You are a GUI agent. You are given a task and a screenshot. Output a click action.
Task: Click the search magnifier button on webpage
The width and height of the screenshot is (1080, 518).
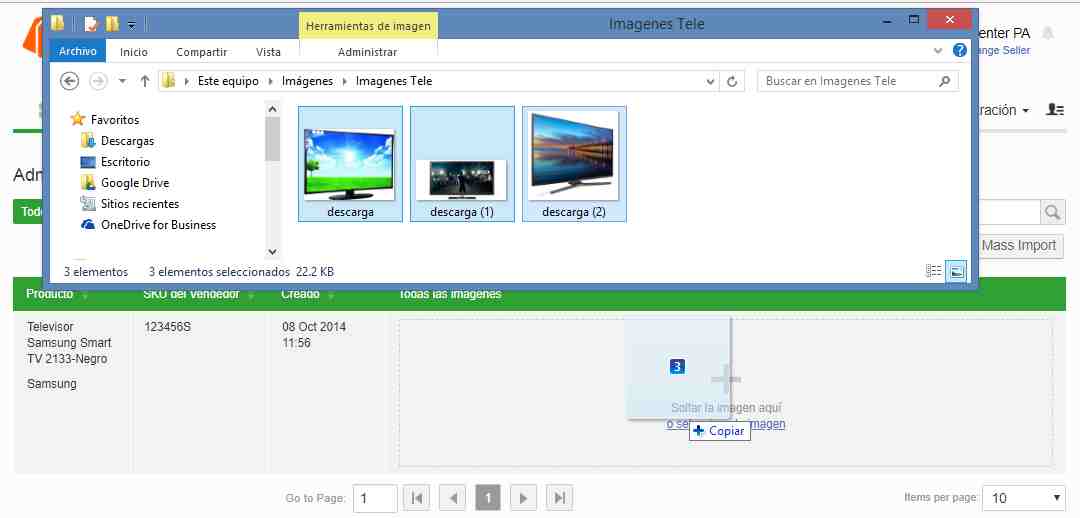pyautogui.click(x=1052, y=212)
